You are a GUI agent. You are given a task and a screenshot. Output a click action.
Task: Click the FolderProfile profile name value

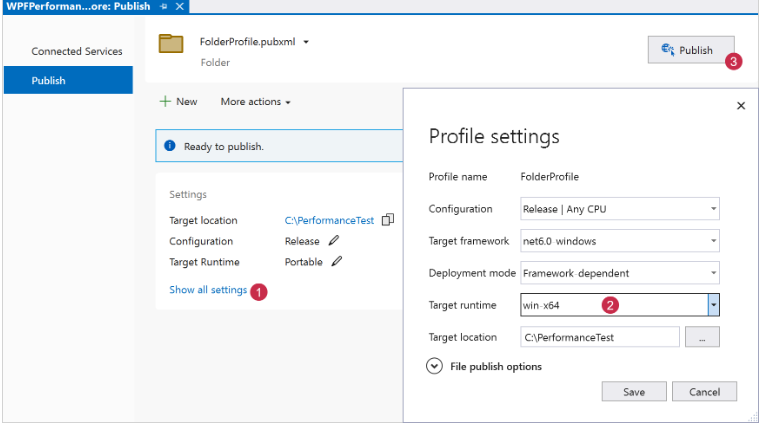549,177
